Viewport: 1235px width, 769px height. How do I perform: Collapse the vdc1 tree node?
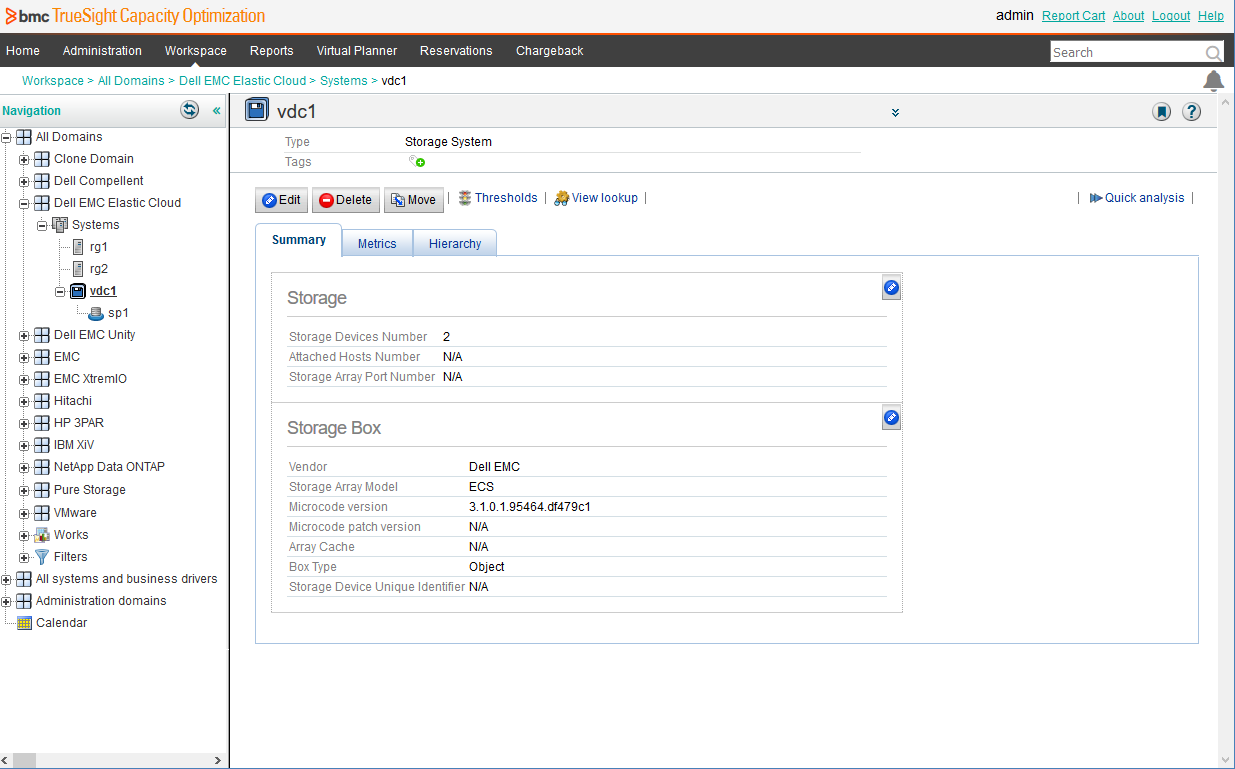[x=60, y=292]
